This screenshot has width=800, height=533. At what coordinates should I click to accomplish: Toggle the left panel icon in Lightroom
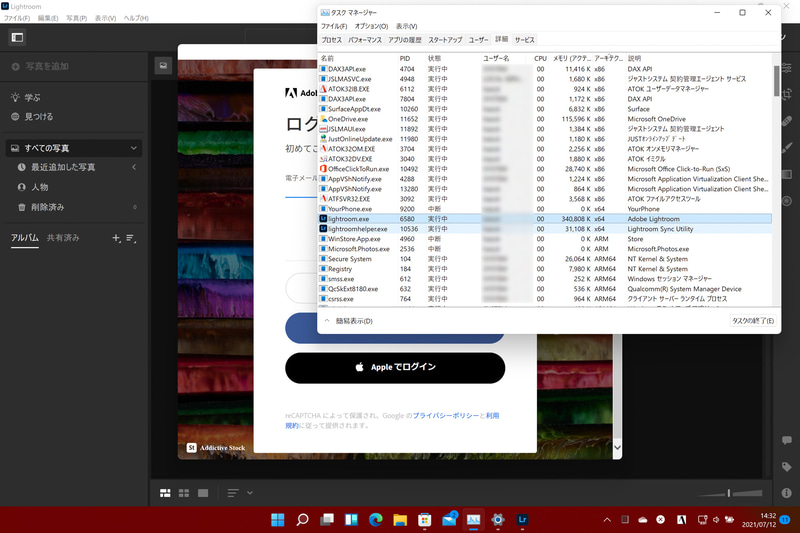coord(17,37)
